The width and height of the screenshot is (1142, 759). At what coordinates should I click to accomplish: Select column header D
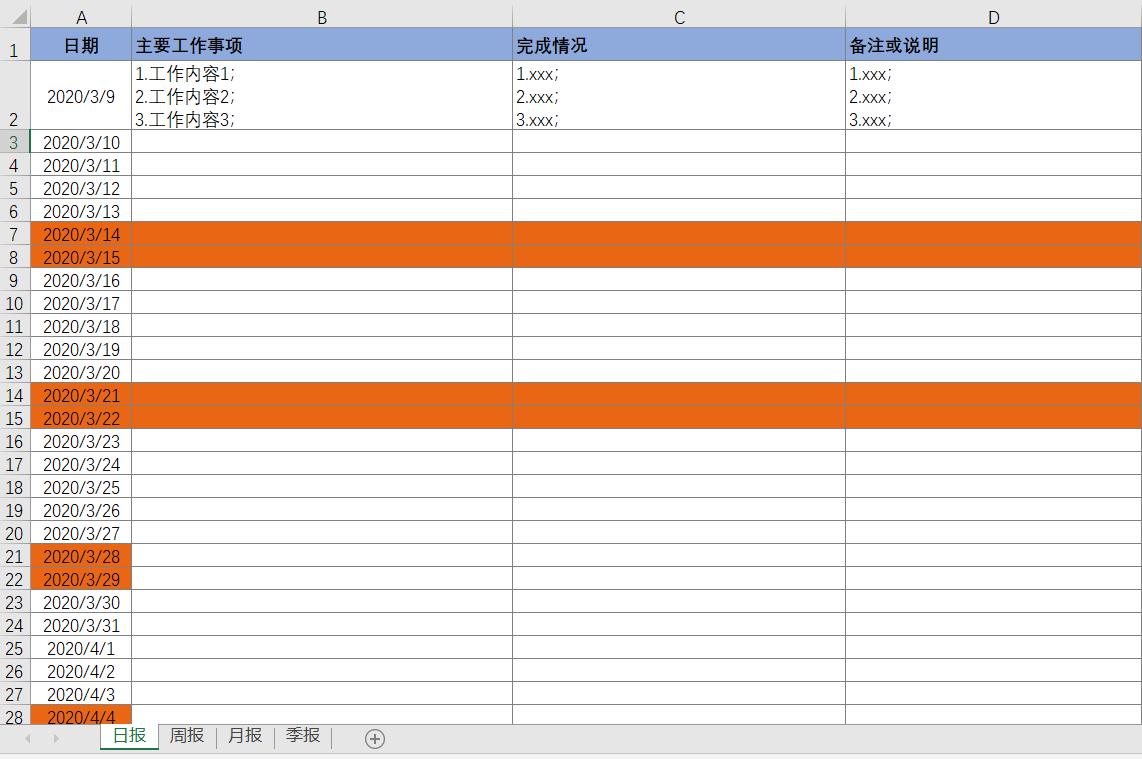pyautogui.click(x=993, y=17)
